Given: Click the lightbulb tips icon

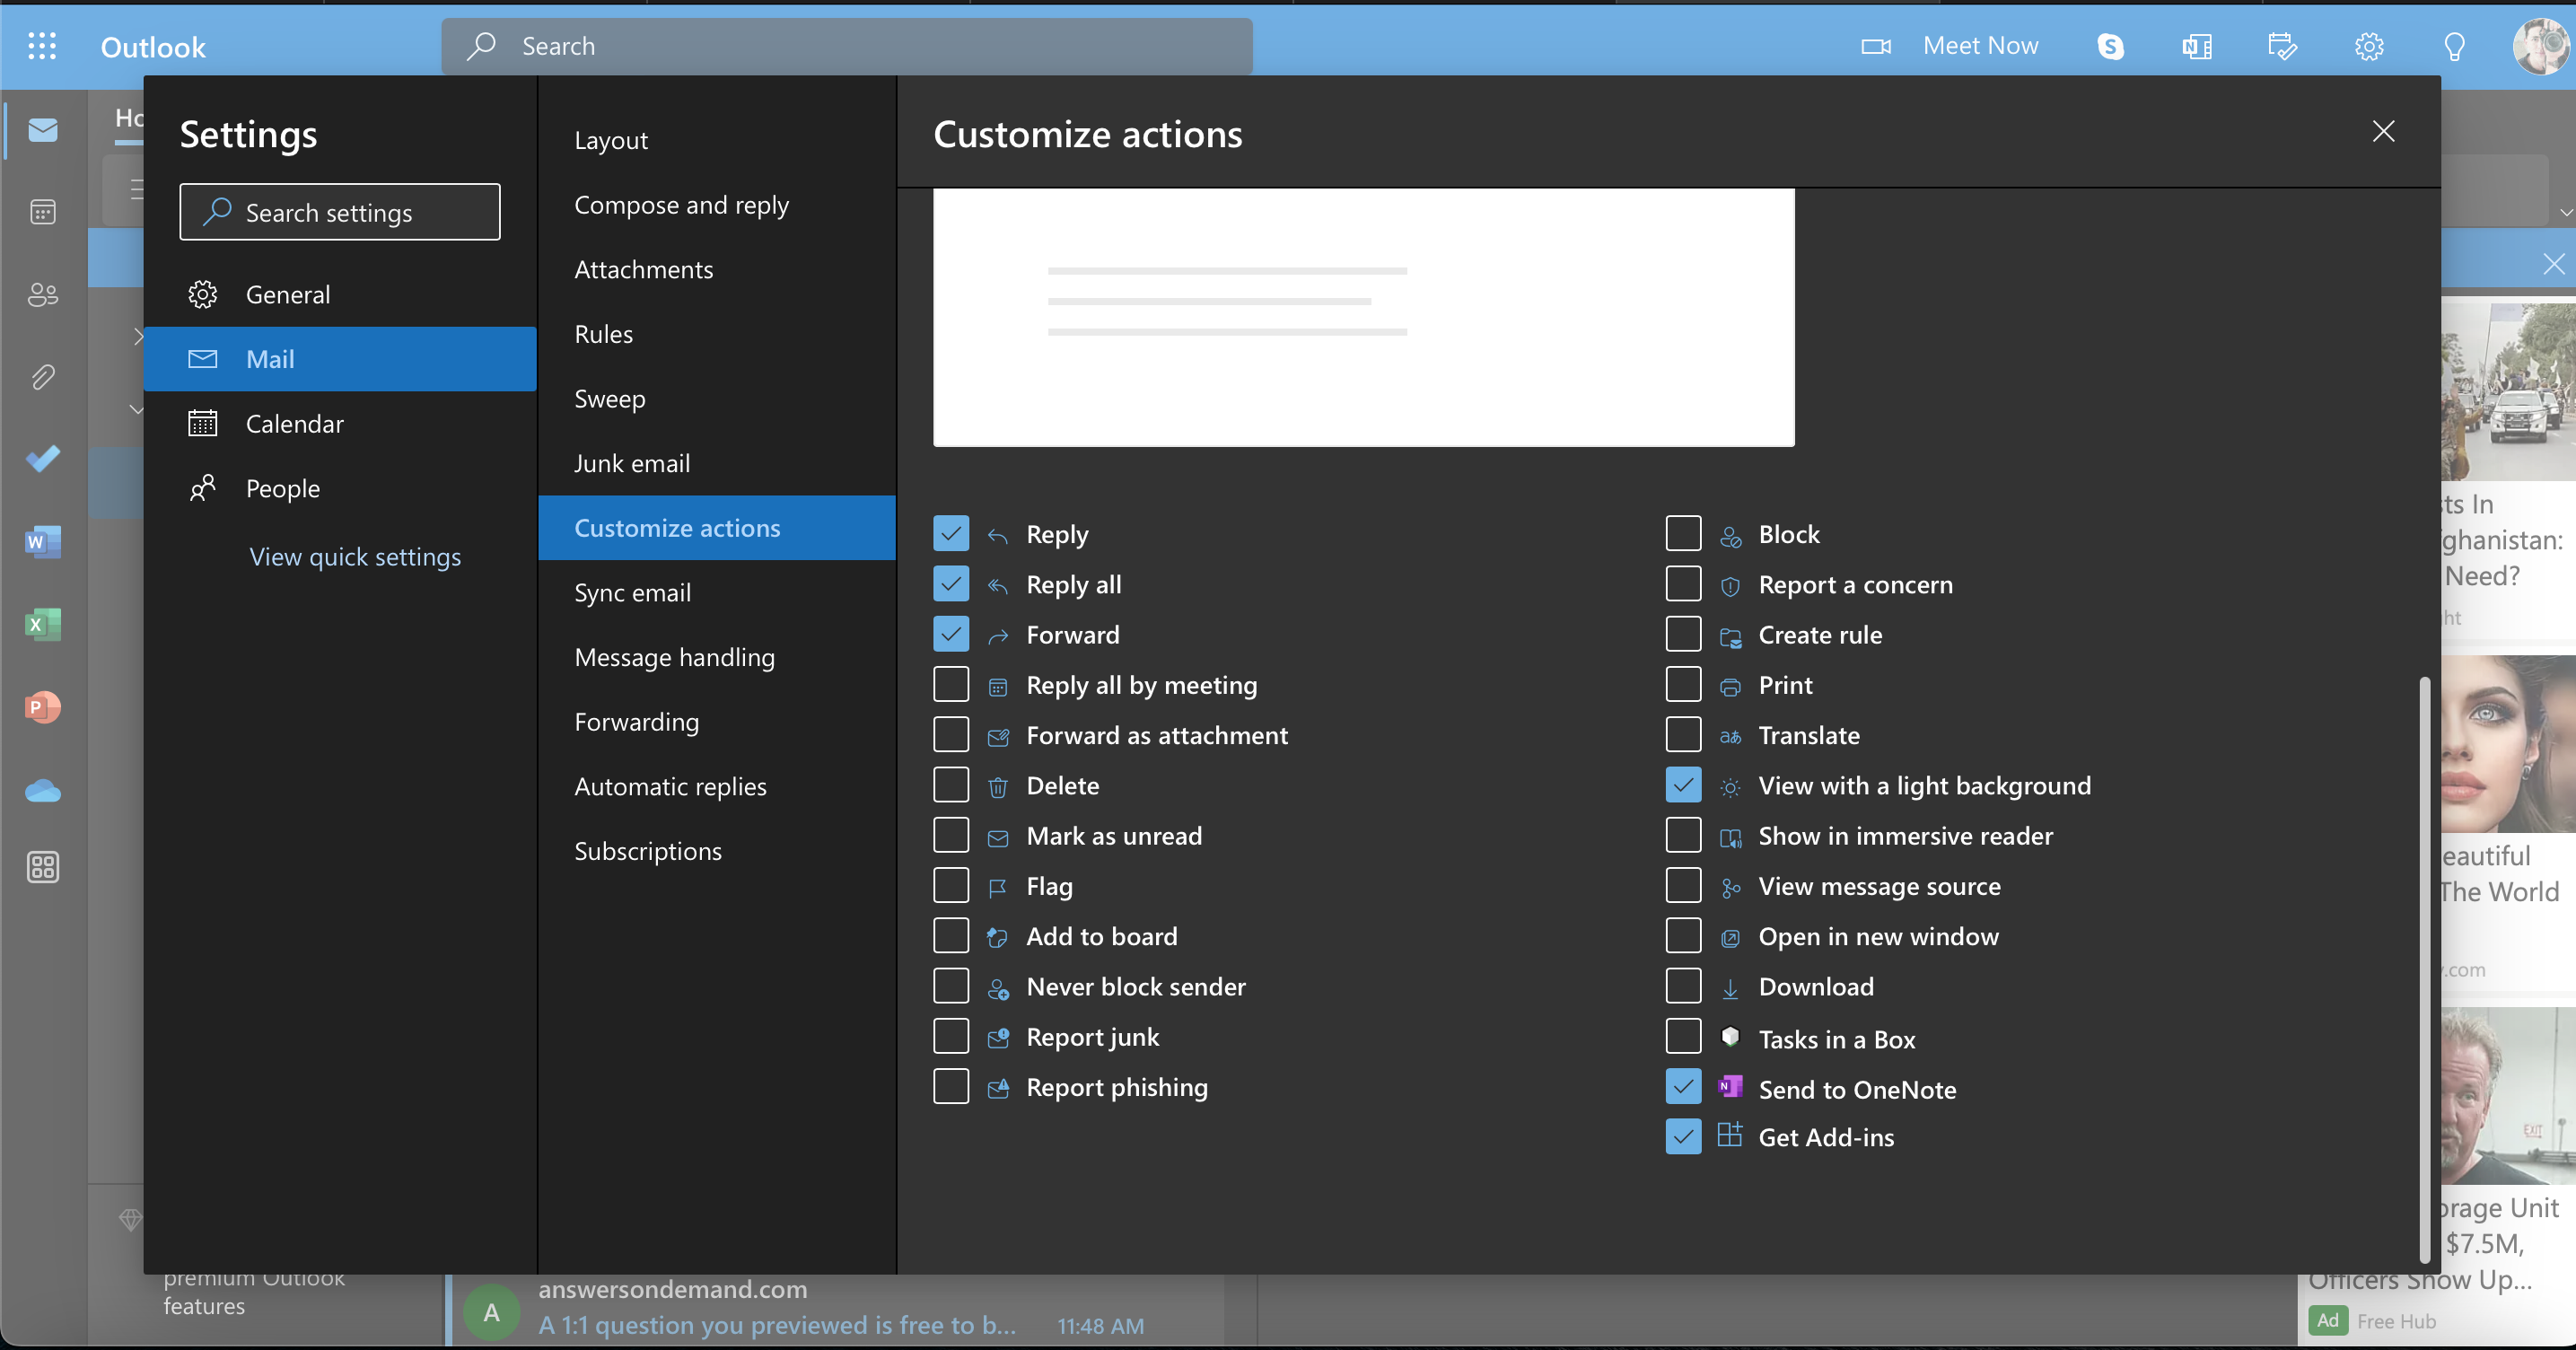Looking at the screenshot, I should pyautogui.click(x=2454, y=46).
